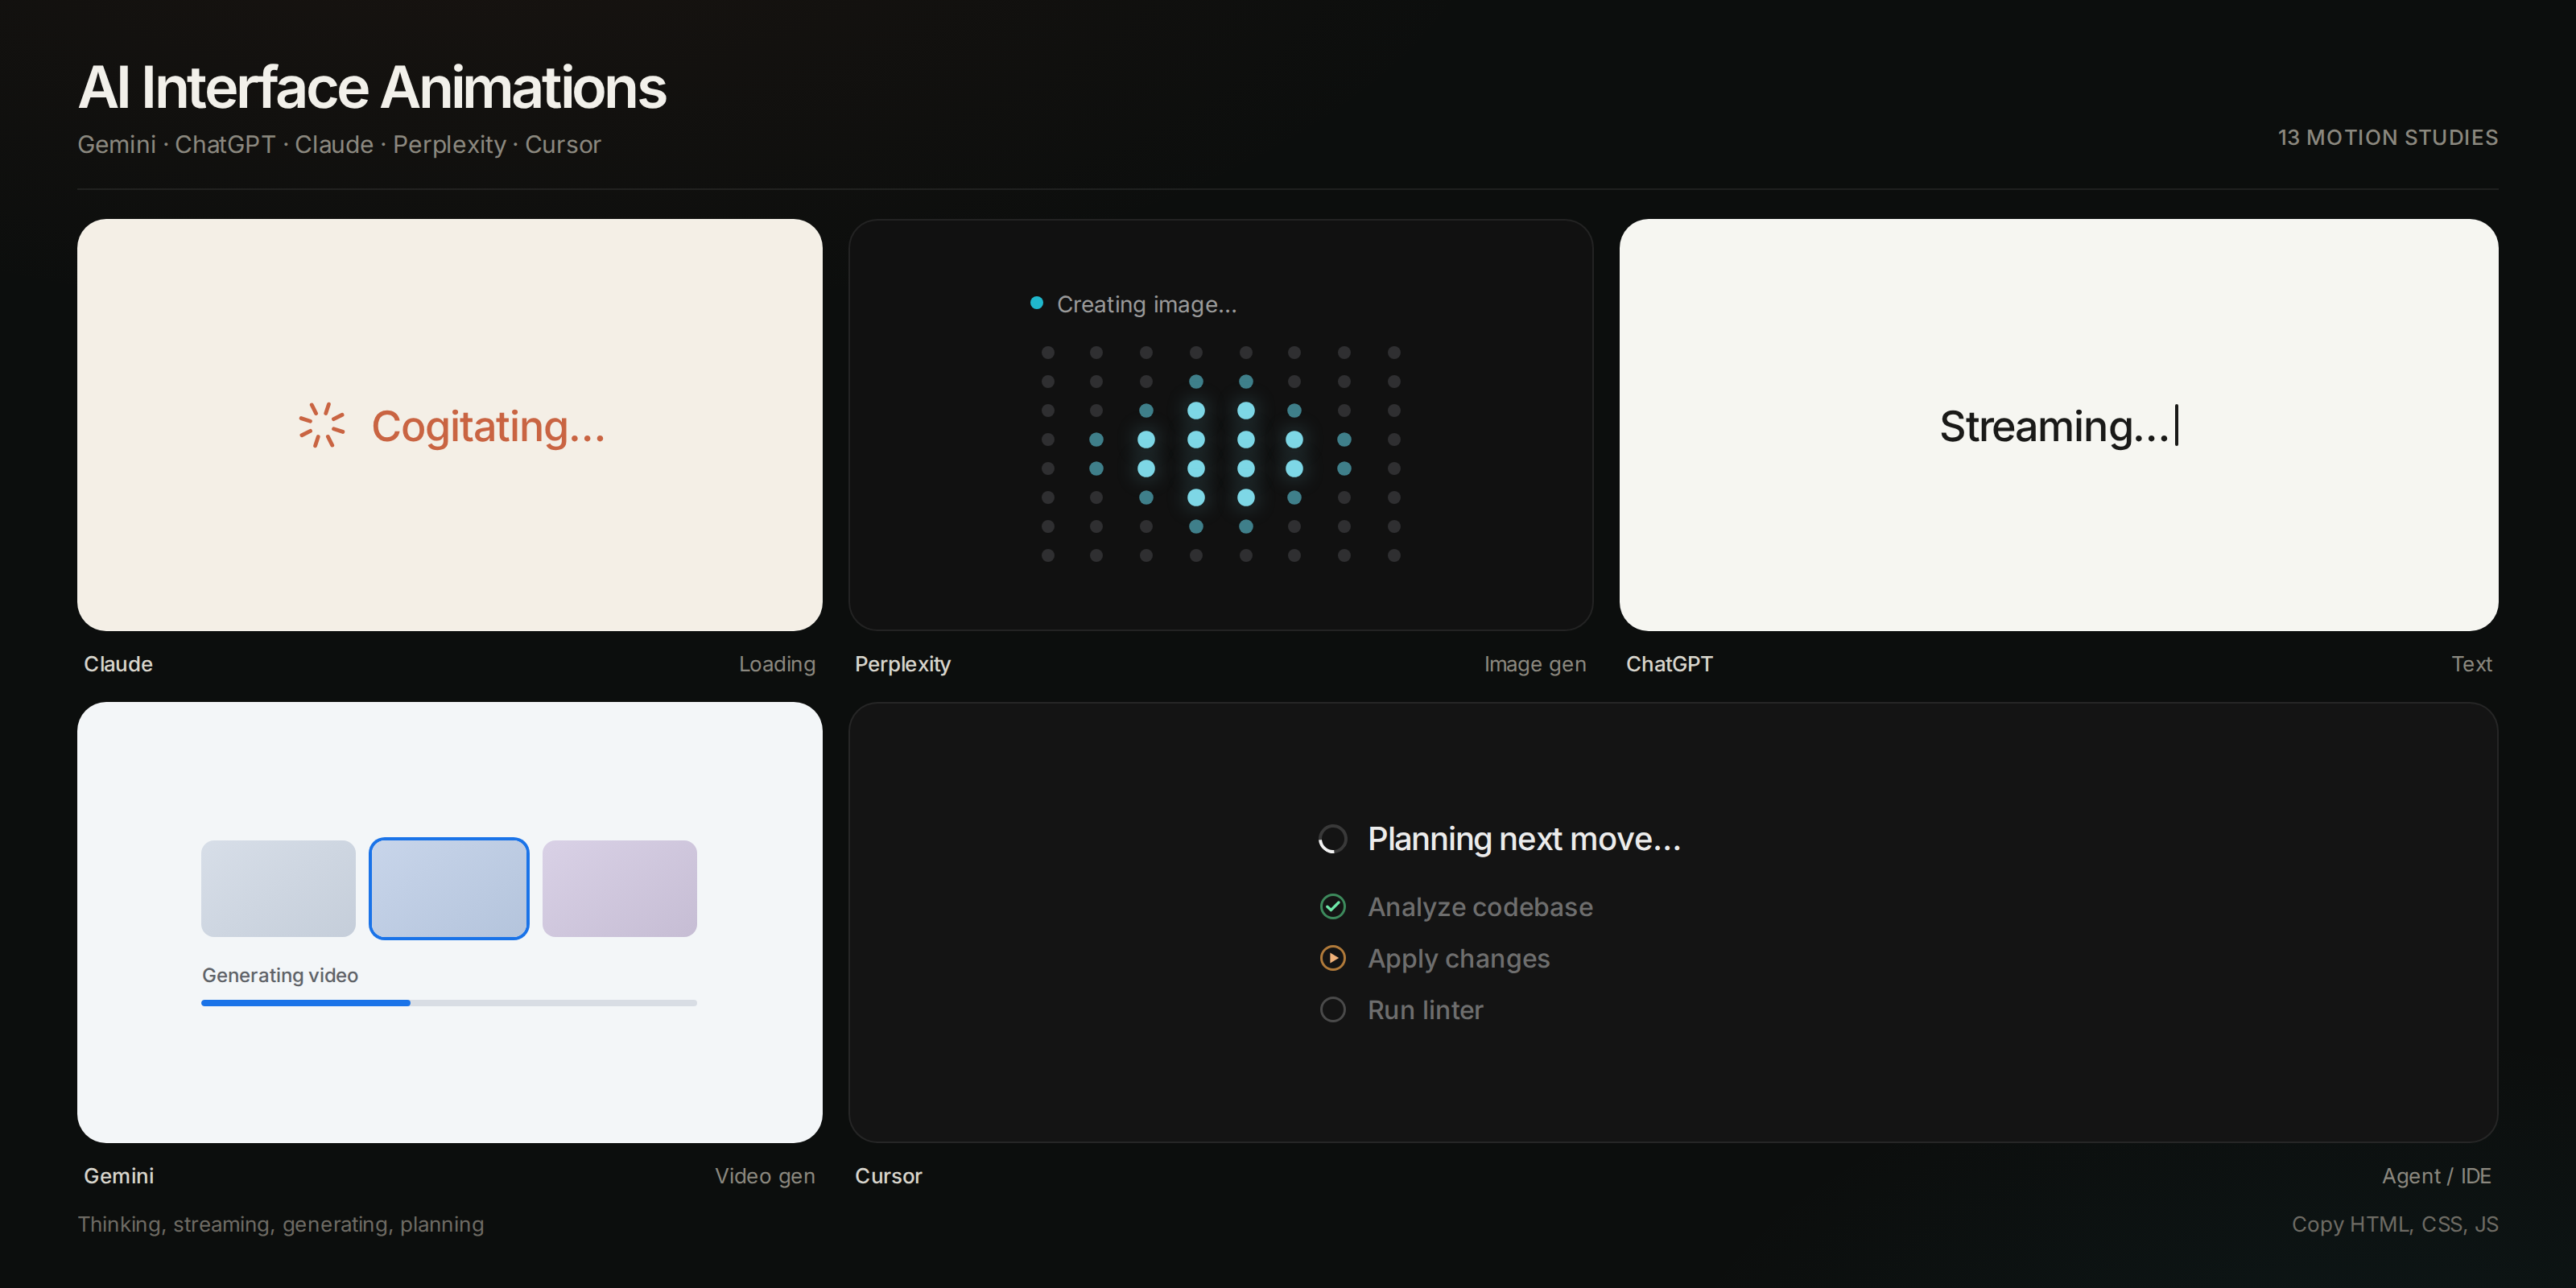Click the Streaming... text in ChatGPT card
This screenshot has width=2576, height=1288.
2054,427
